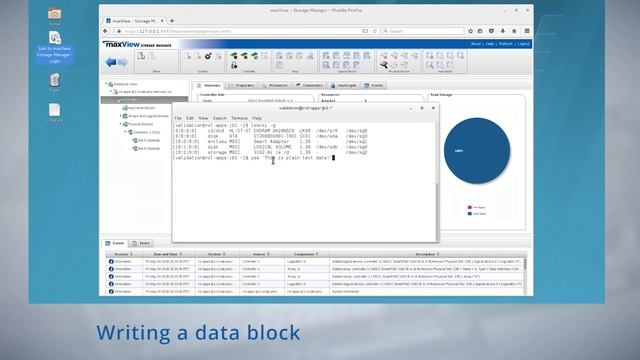This screenshot has height=360, width=640.
Task: Switch to the Resources tab
Action: point(275,85)
